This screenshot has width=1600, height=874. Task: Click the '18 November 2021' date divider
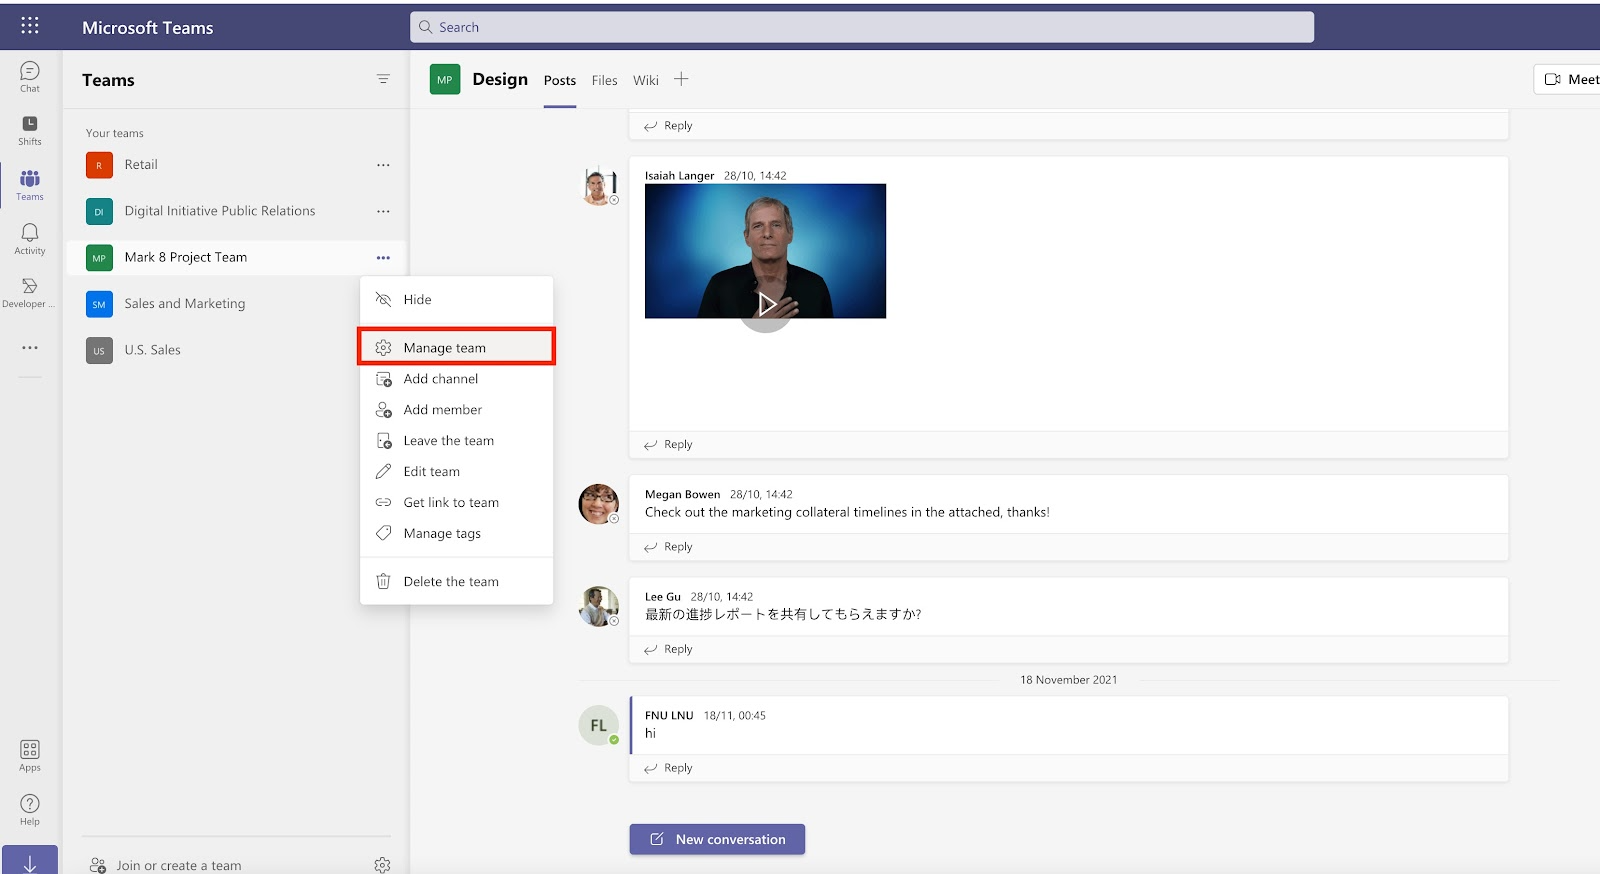pyautogui.click(x=1068, y=680)
